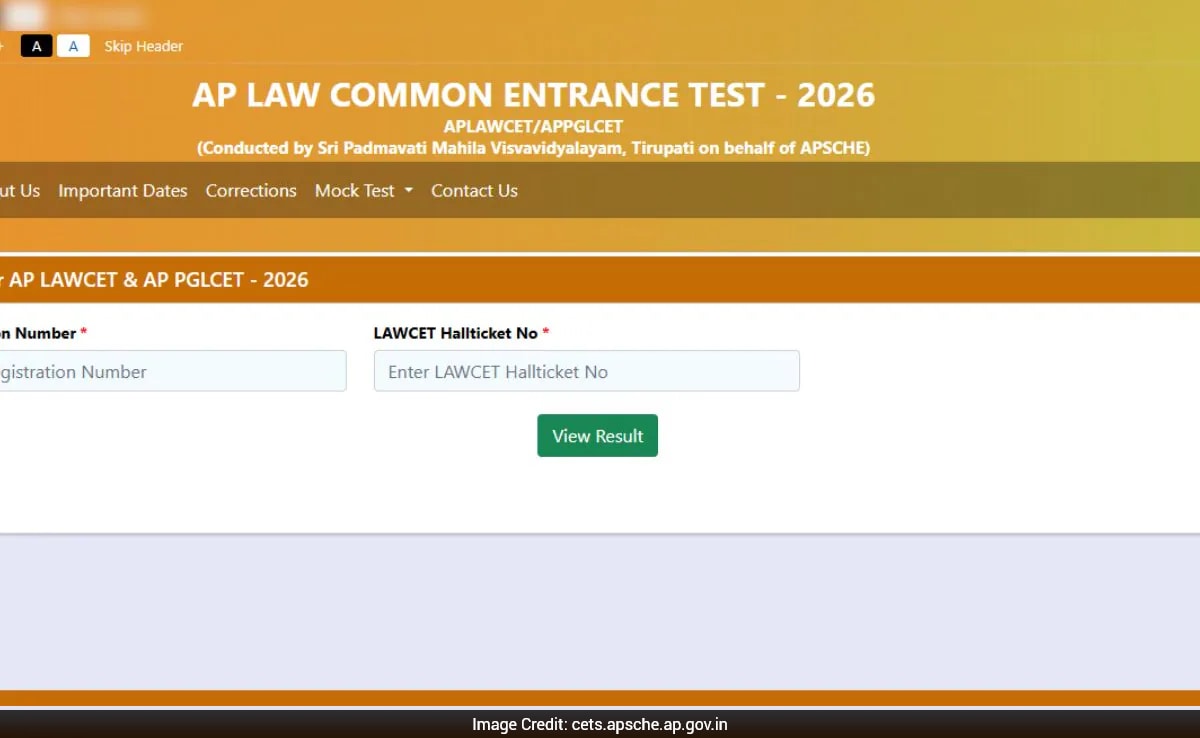The image size is (1200, 738).
Task: Open the Contact Us menu item
Action: 474,190
